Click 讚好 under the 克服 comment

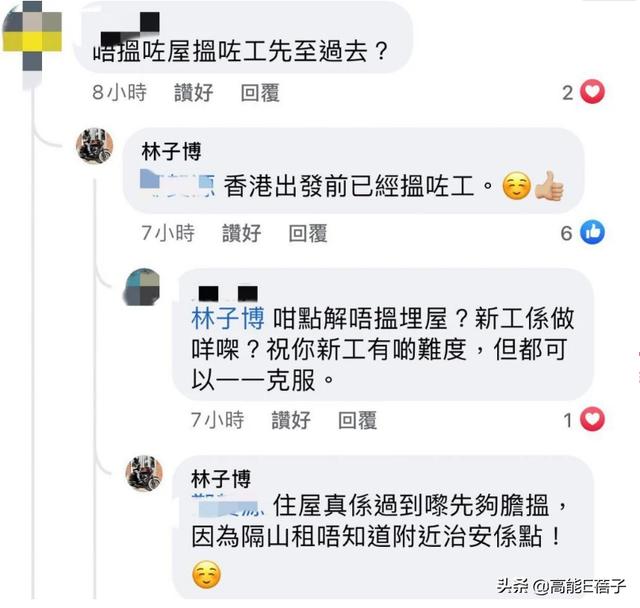291,420
